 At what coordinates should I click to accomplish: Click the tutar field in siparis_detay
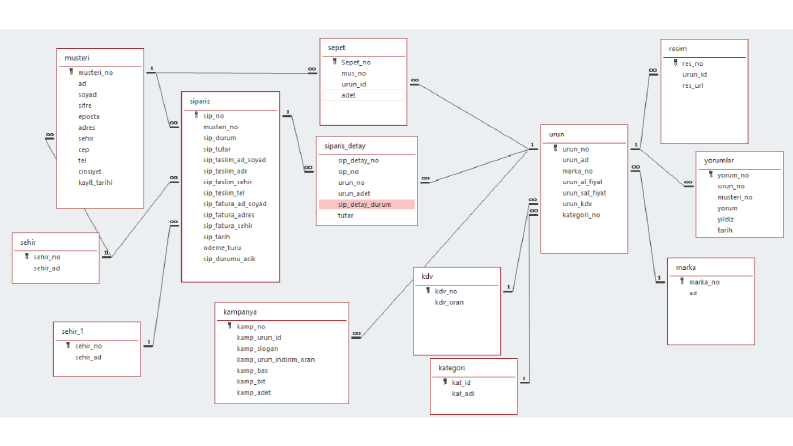(x=345, y=215)
